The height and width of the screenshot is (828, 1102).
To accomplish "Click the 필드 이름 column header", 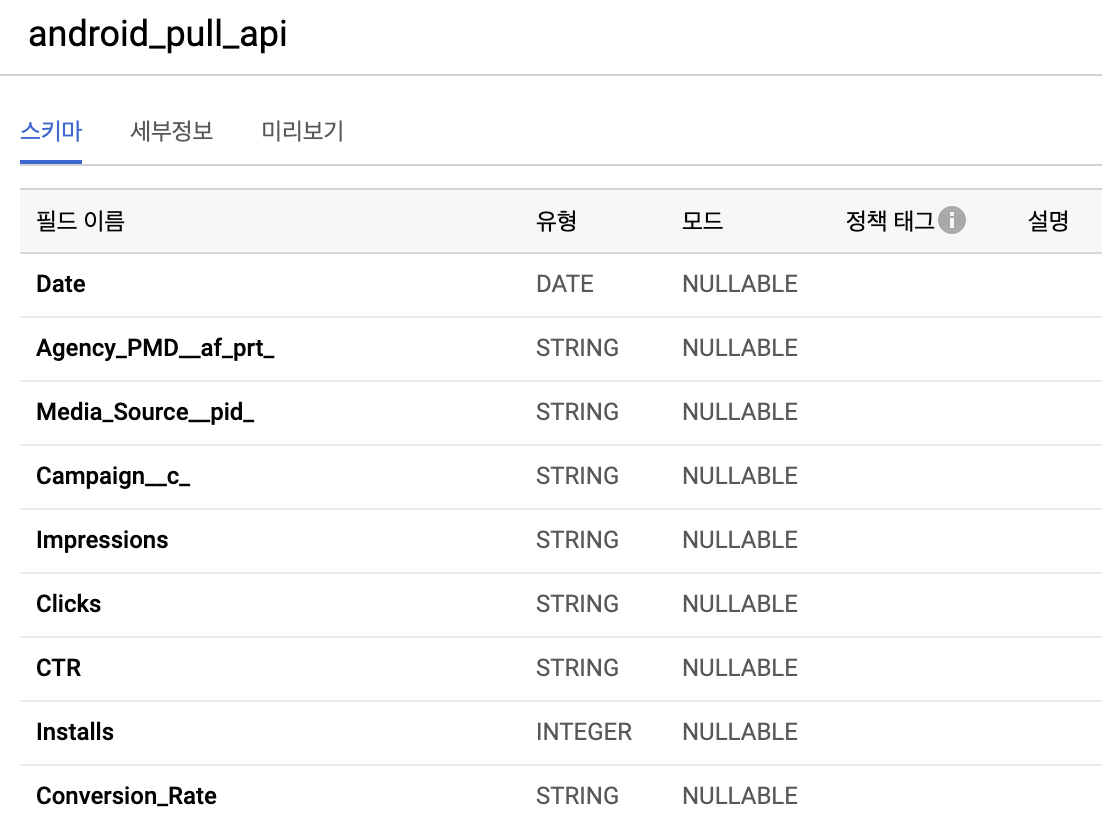I will pyautogui.click(x=80, y=220).
